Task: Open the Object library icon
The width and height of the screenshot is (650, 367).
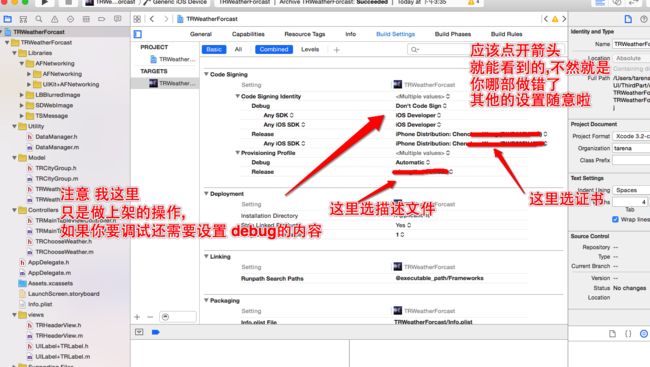Action: tap(644, 334)
